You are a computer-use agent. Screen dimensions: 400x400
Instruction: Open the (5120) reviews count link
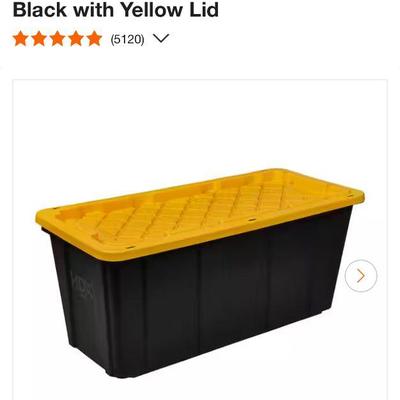pyautogui.click(x=127, y=39)
